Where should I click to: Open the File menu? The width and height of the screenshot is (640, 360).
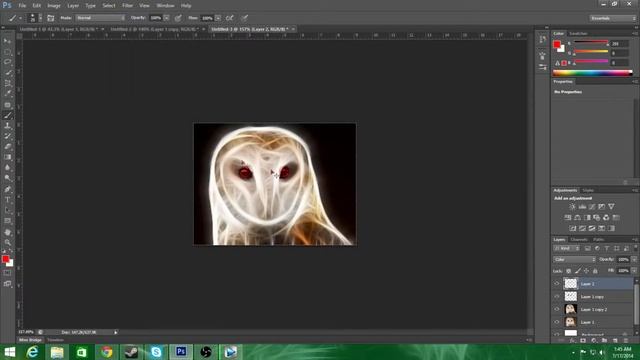pos(22,6)
